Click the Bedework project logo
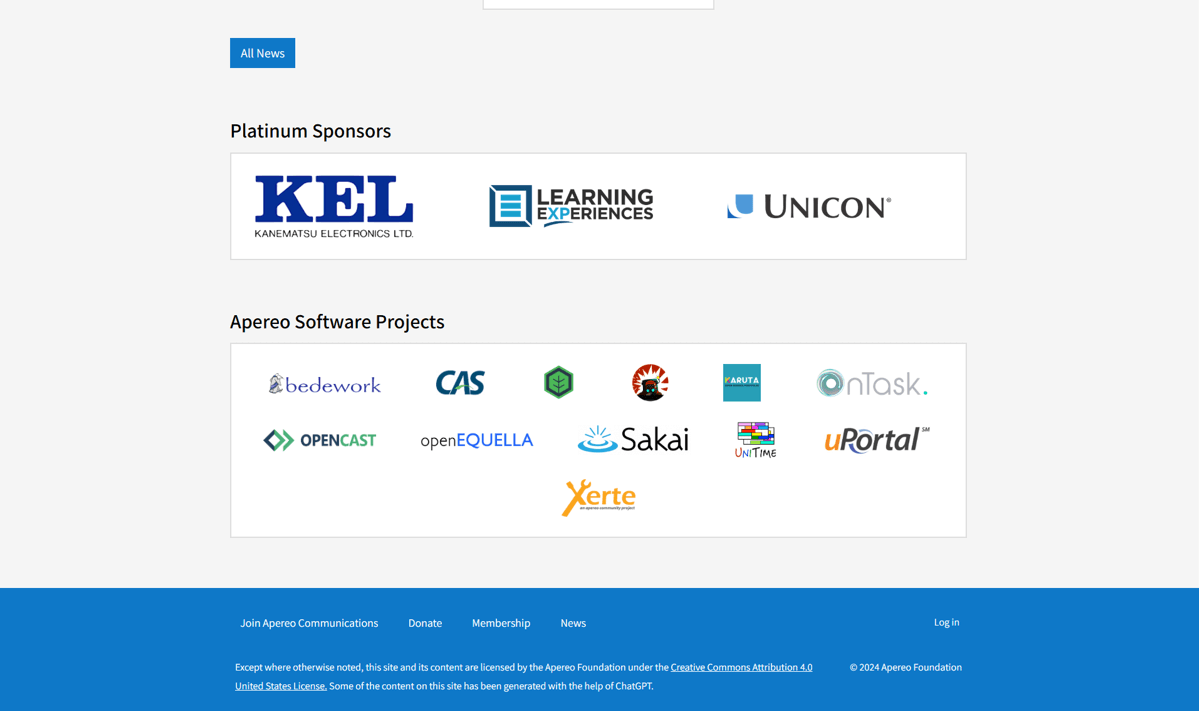This screenshot has height=711, width=1199. point(325,384)
